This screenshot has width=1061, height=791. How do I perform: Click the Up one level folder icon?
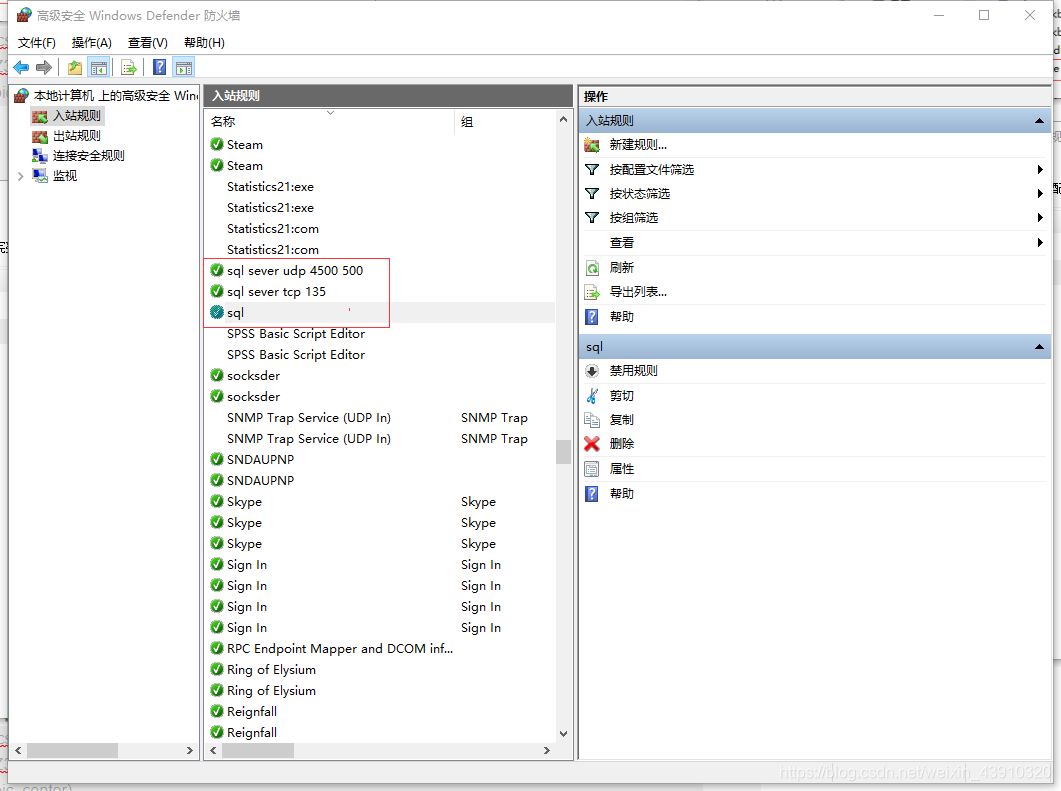(74, 67)
